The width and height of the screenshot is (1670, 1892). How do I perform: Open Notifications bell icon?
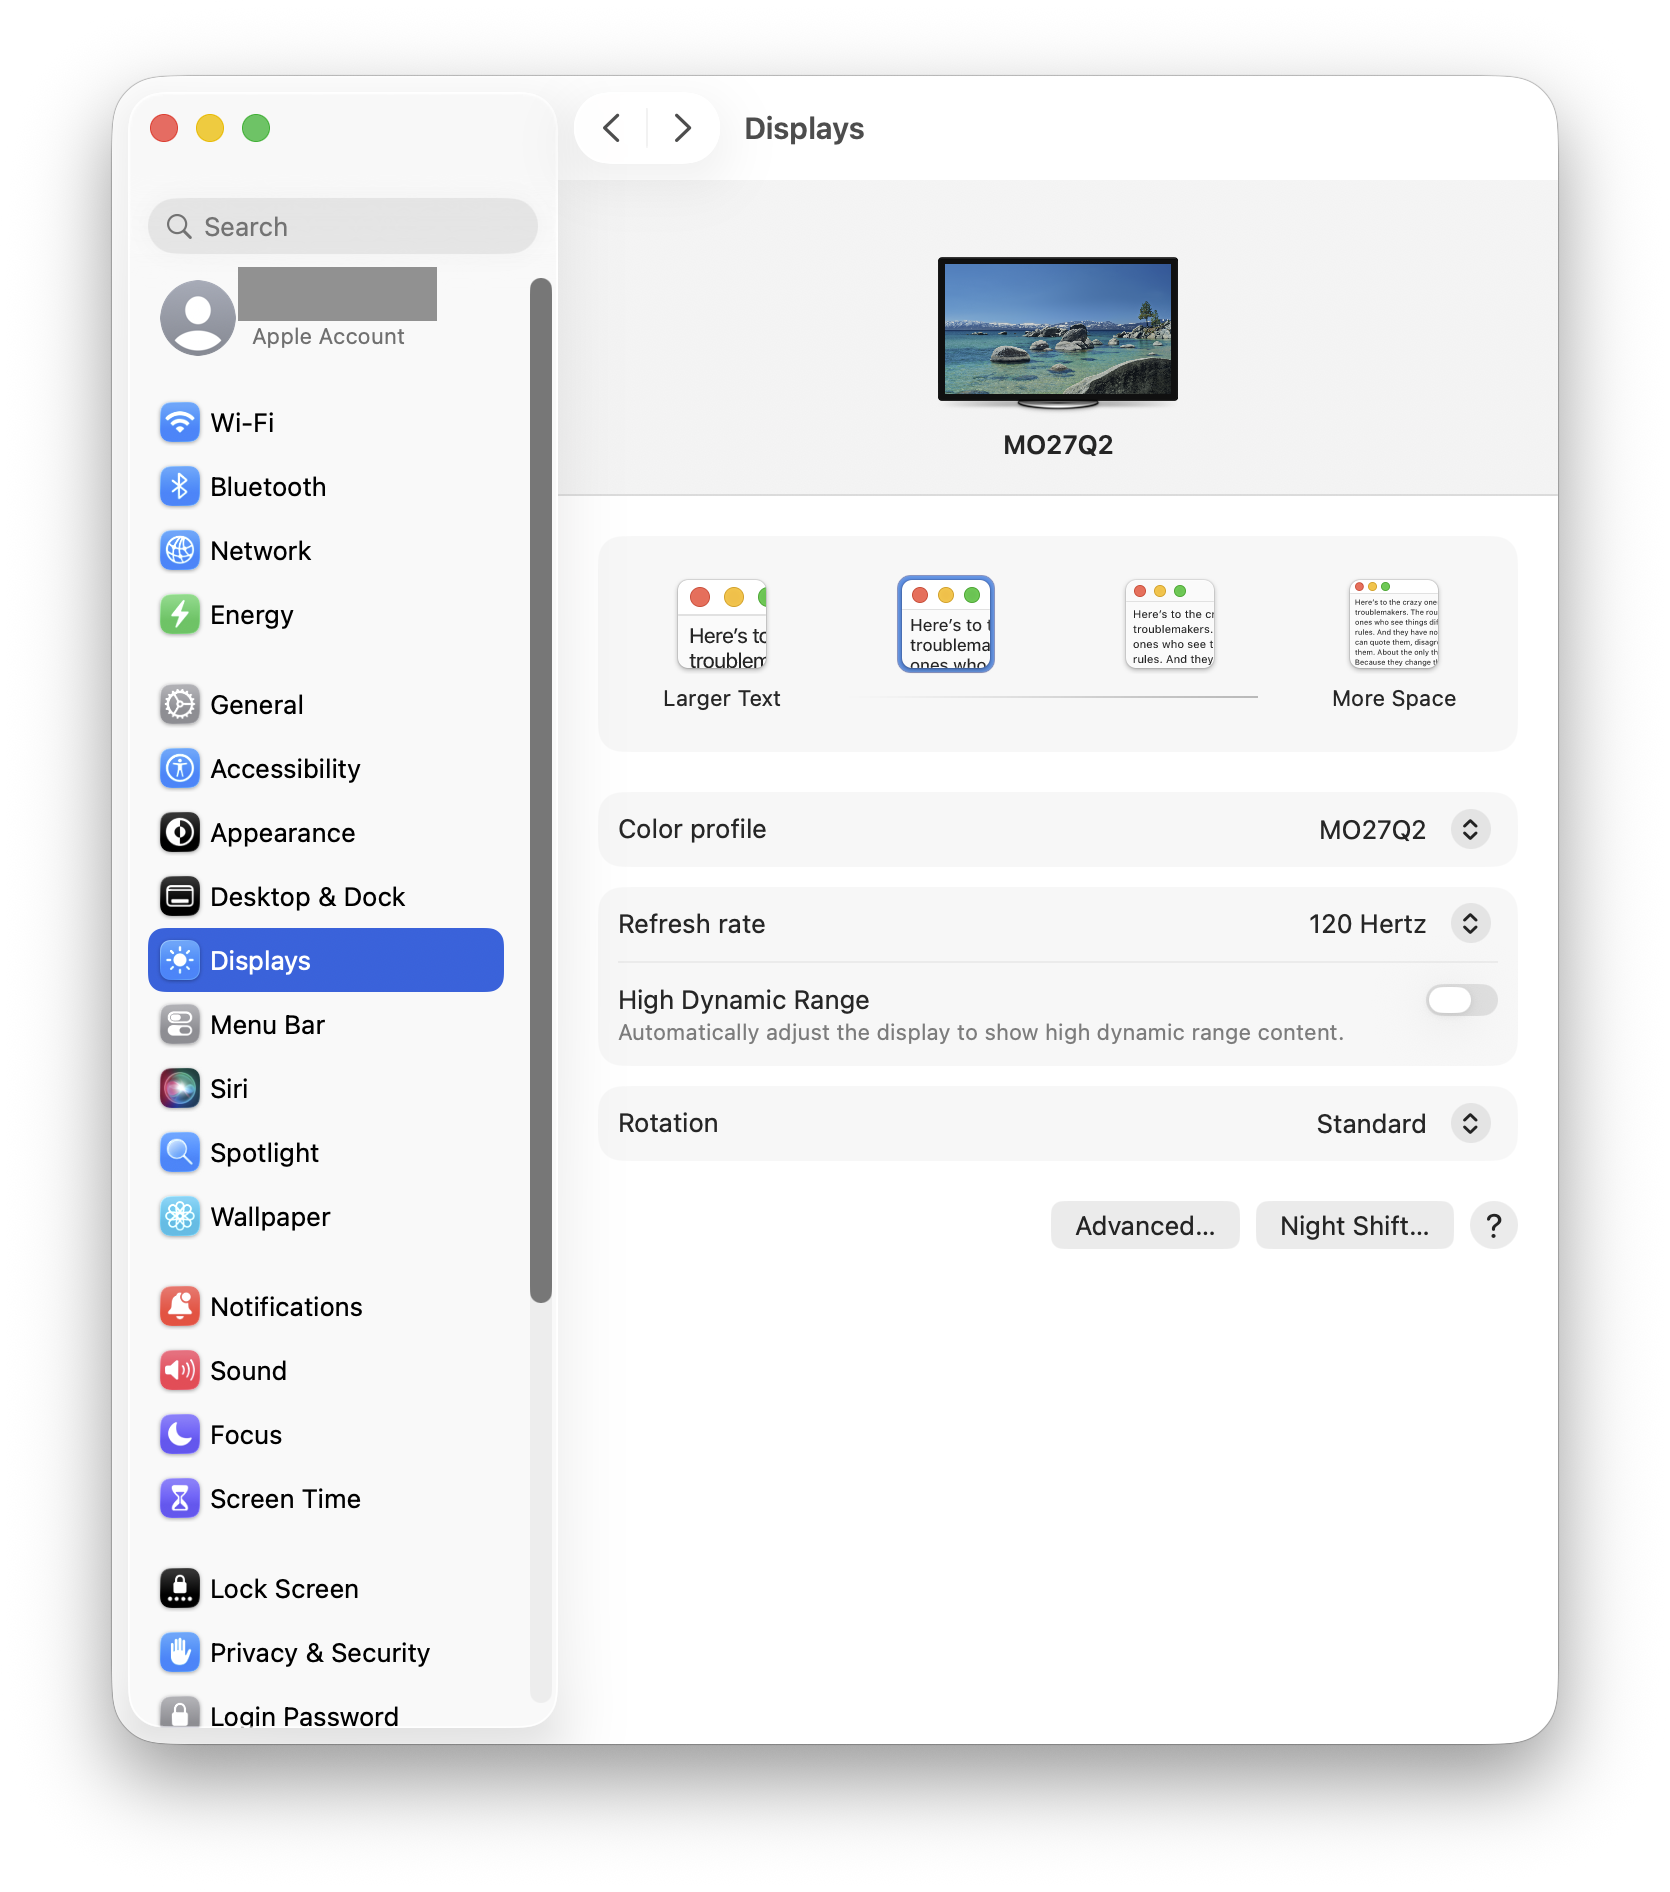click(x=180, y=1307)
